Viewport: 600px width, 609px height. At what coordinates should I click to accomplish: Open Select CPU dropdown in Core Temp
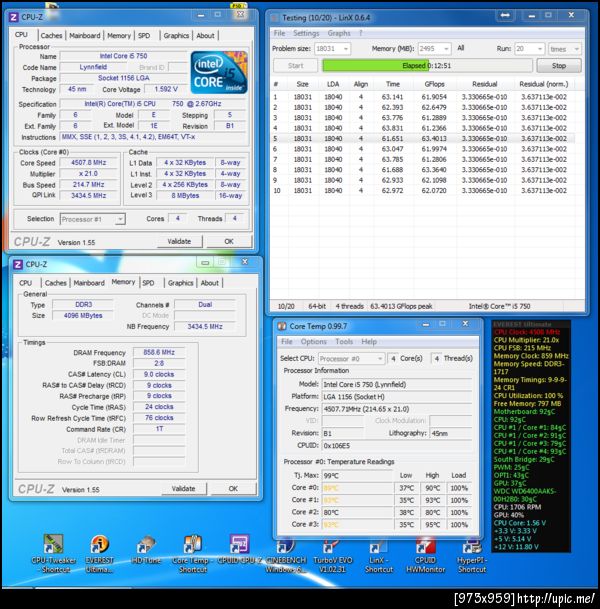click(351, 359)
